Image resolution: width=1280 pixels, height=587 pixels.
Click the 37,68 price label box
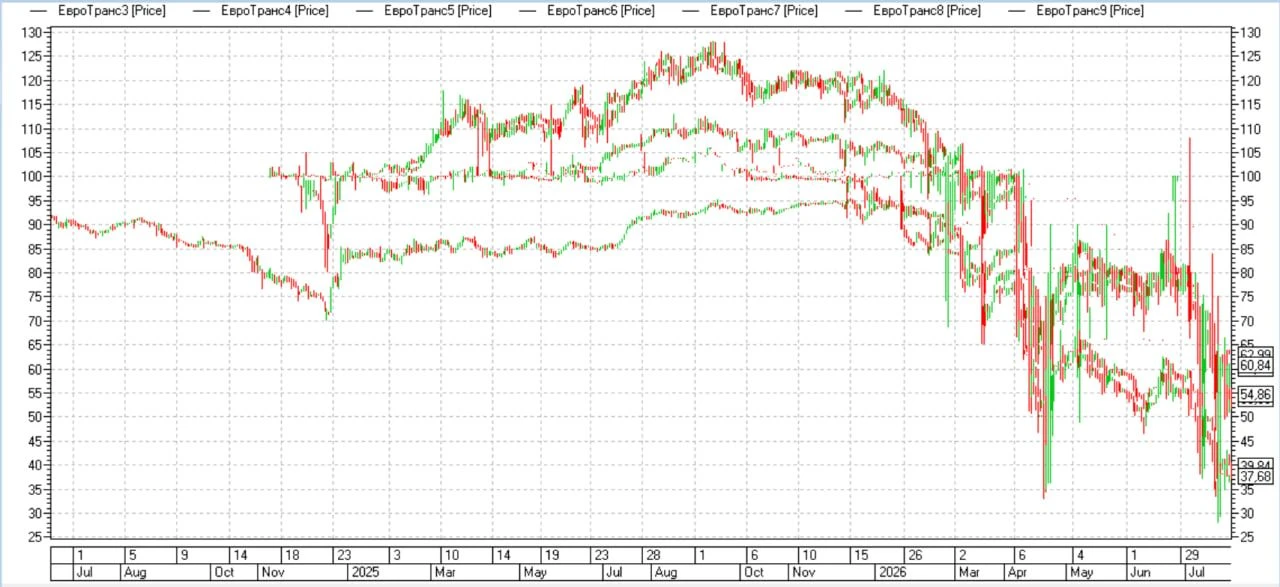coord(1255,477)
